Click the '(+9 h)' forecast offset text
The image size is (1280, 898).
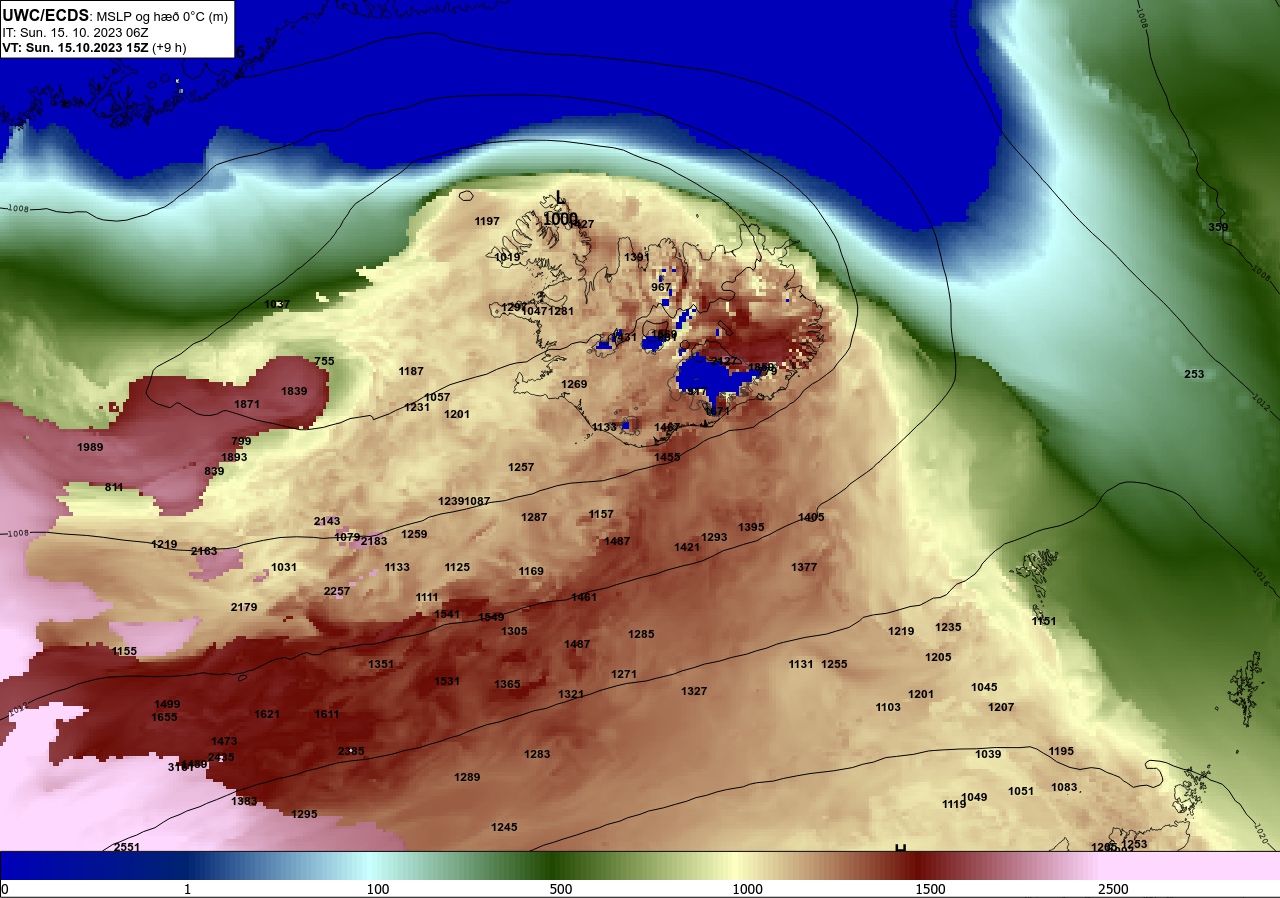169,47
